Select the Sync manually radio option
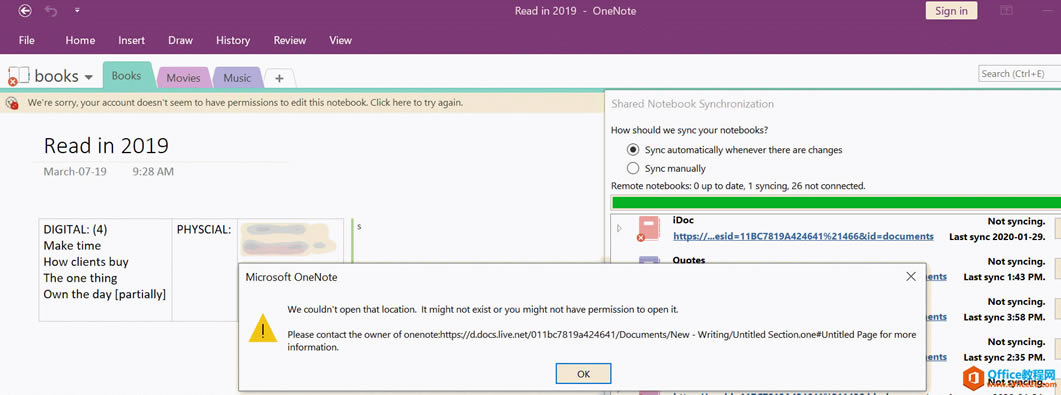Image resolution: width=1061 pixels, height=395 pixels. [x=633, y=168]
